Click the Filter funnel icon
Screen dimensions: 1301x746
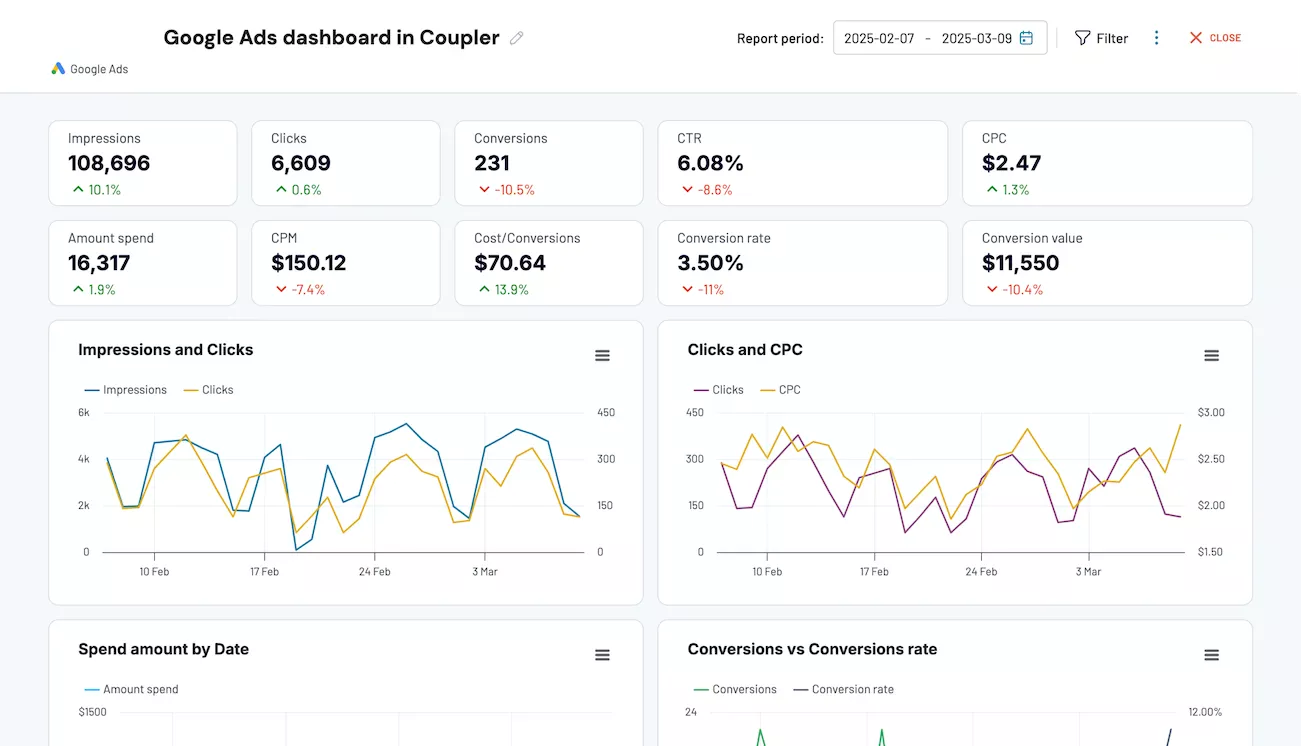[x=1082, y=38]
